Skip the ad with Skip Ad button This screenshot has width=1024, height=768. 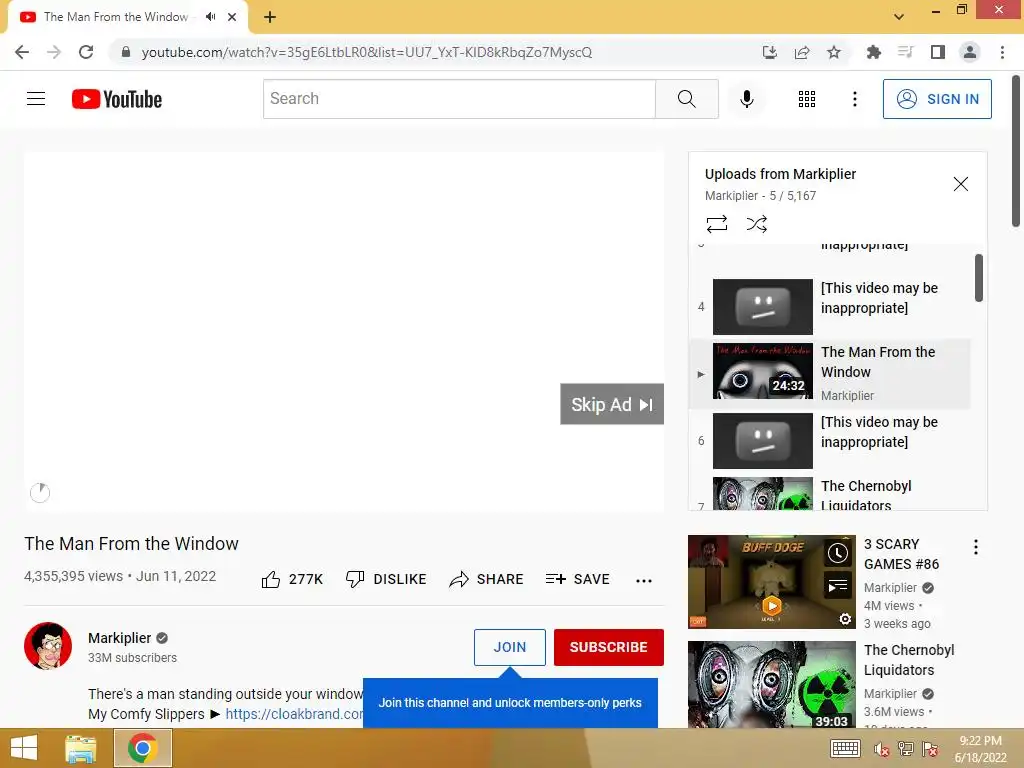(x=612, y=404)
